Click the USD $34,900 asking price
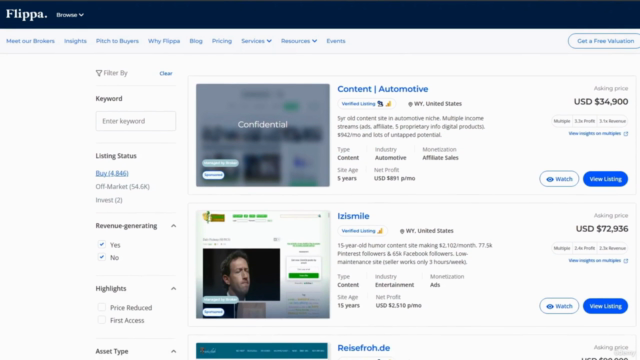Viewport: 640px width, 360px height. (x=601, y=102)
